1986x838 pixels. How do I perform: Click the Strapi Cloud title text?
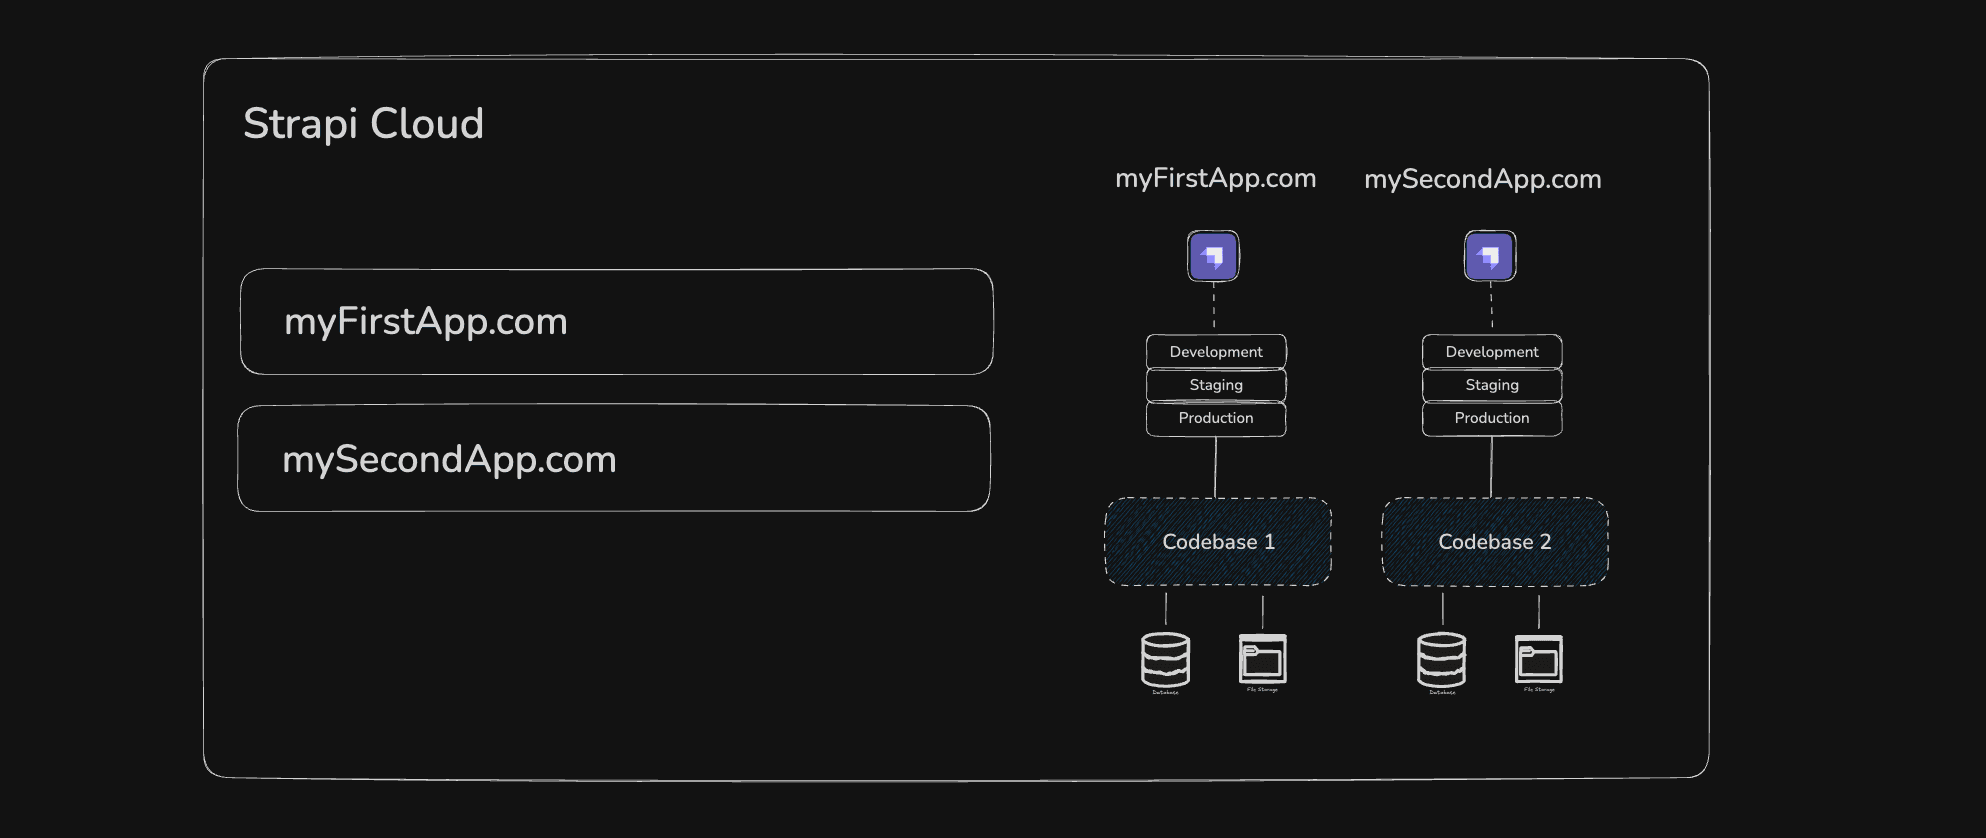tap(364, 124)
